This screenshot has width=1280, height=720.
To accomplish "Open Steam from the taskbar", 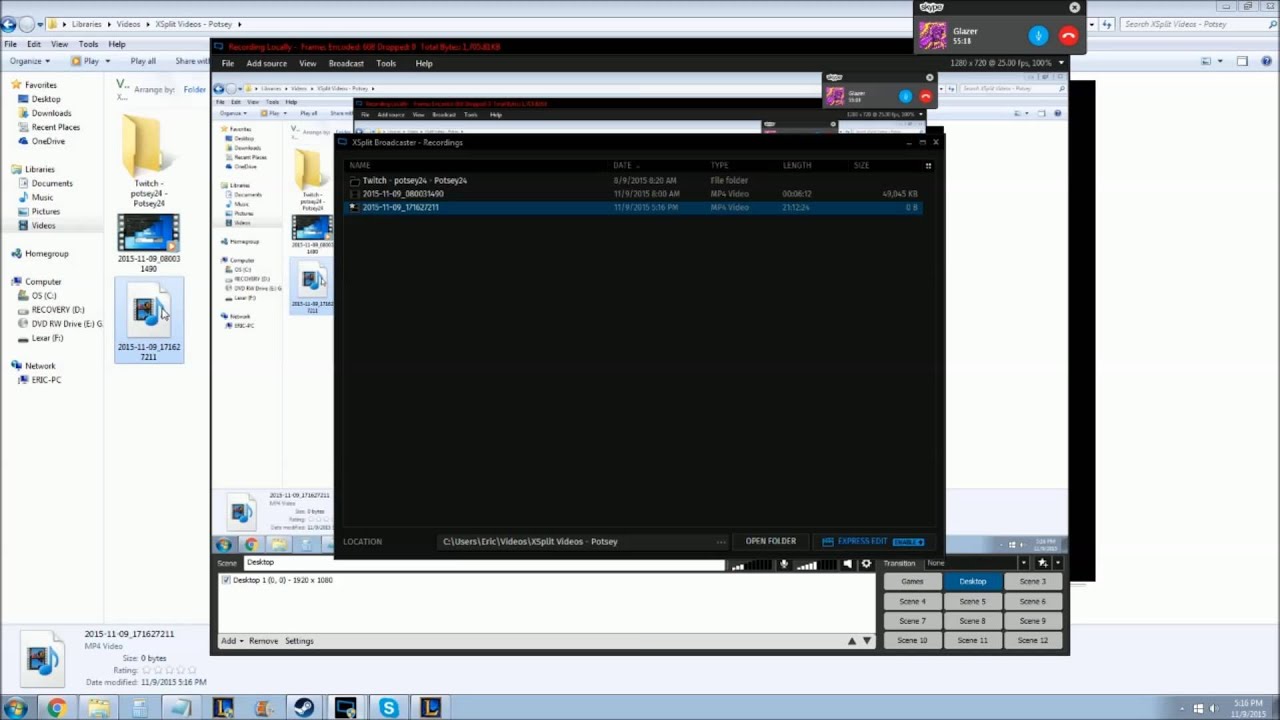I will [x=304, y=708].
